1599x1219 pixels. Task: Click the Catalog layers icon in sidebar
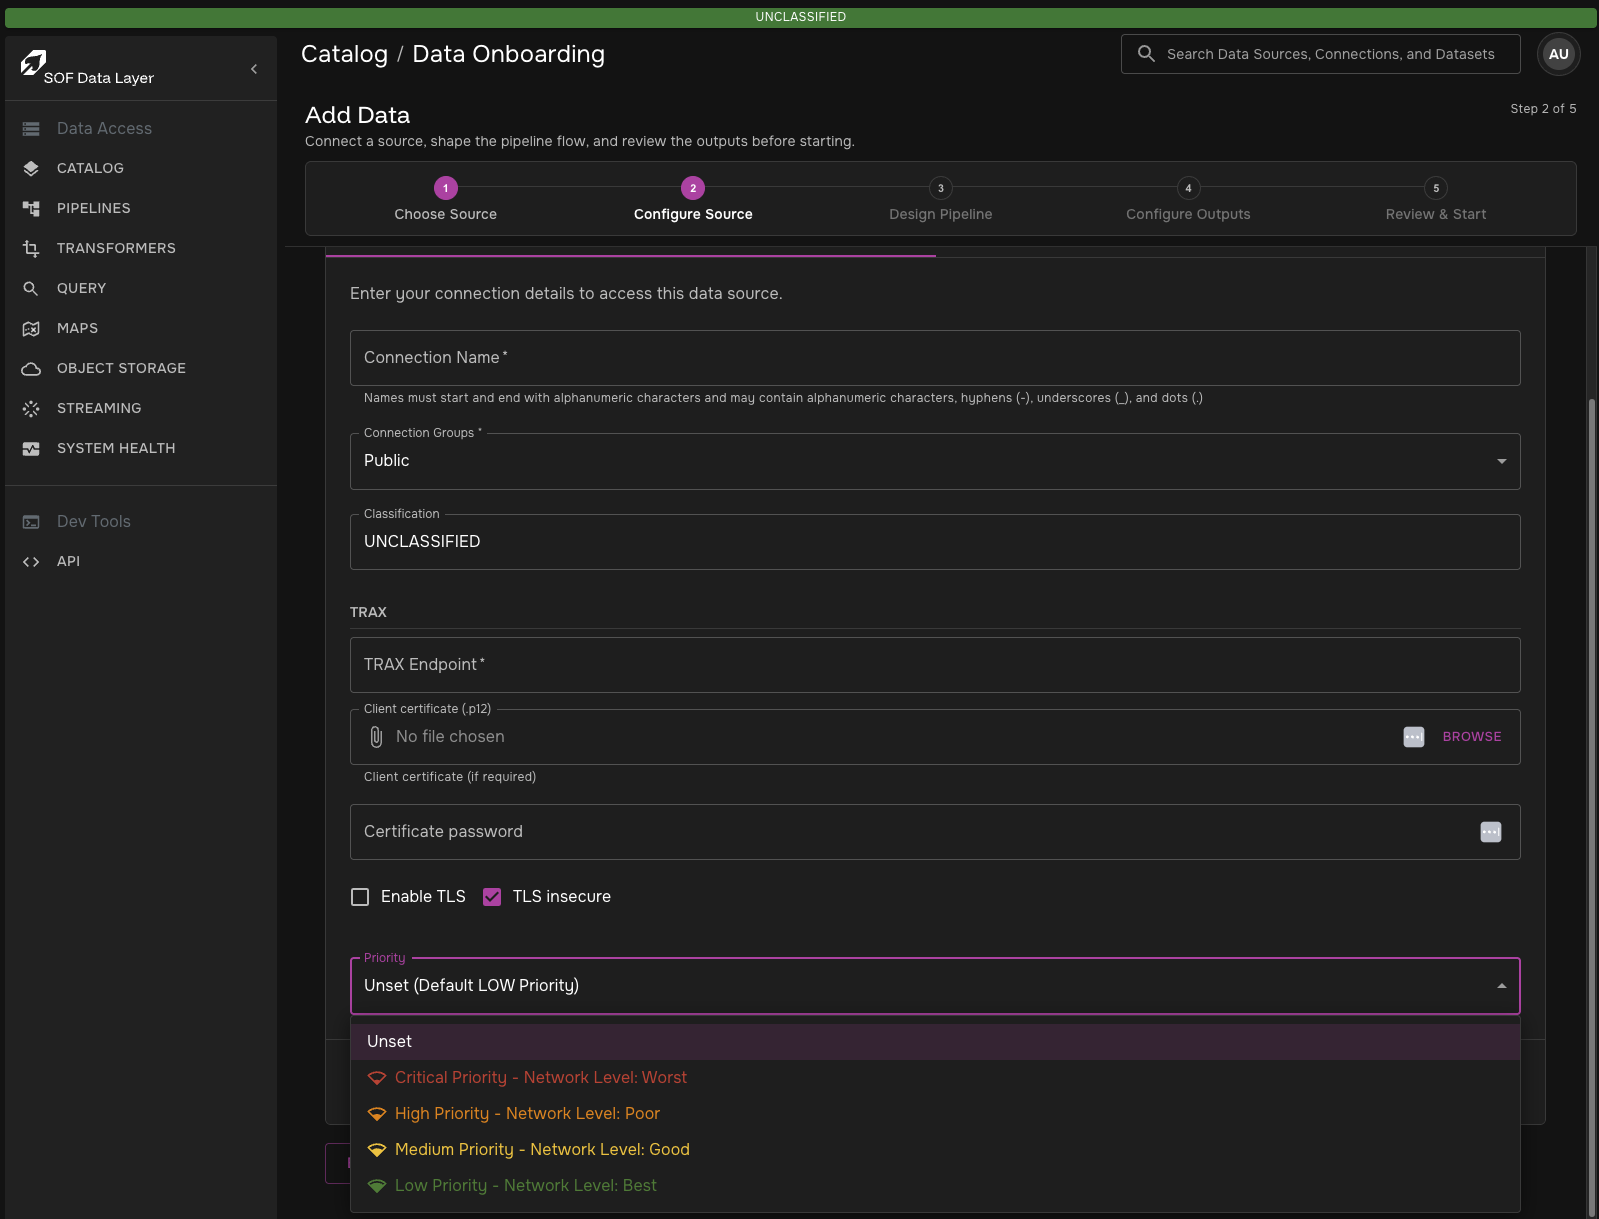pos(31,168)
